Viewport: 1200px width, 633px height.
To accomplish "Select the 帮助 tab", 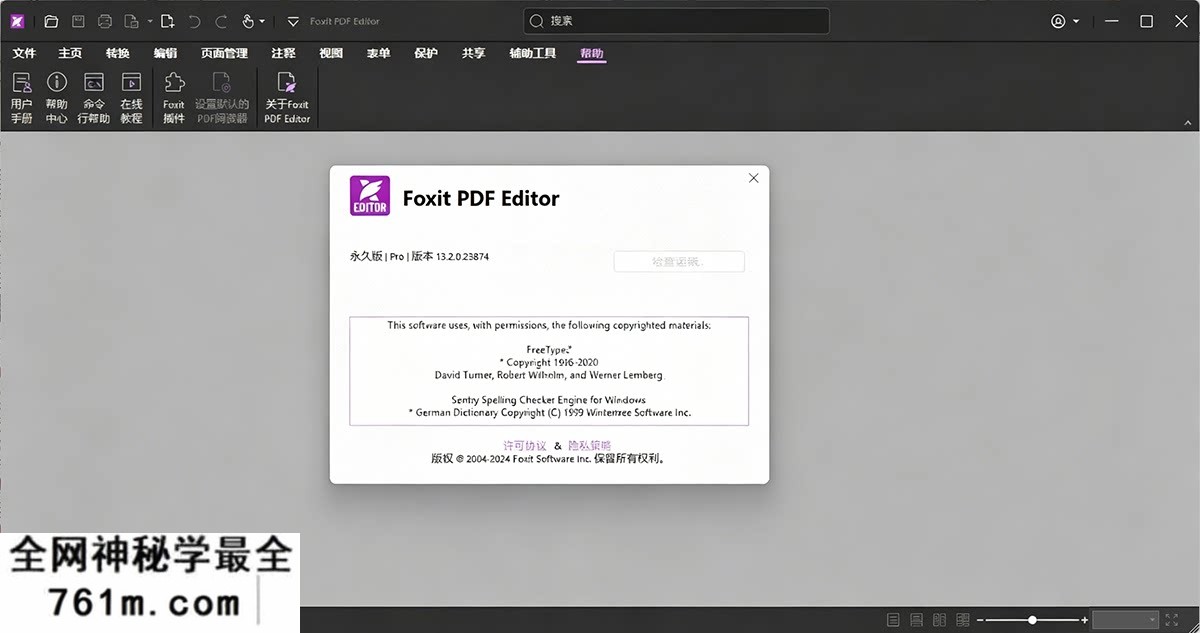I will [591, 53].
